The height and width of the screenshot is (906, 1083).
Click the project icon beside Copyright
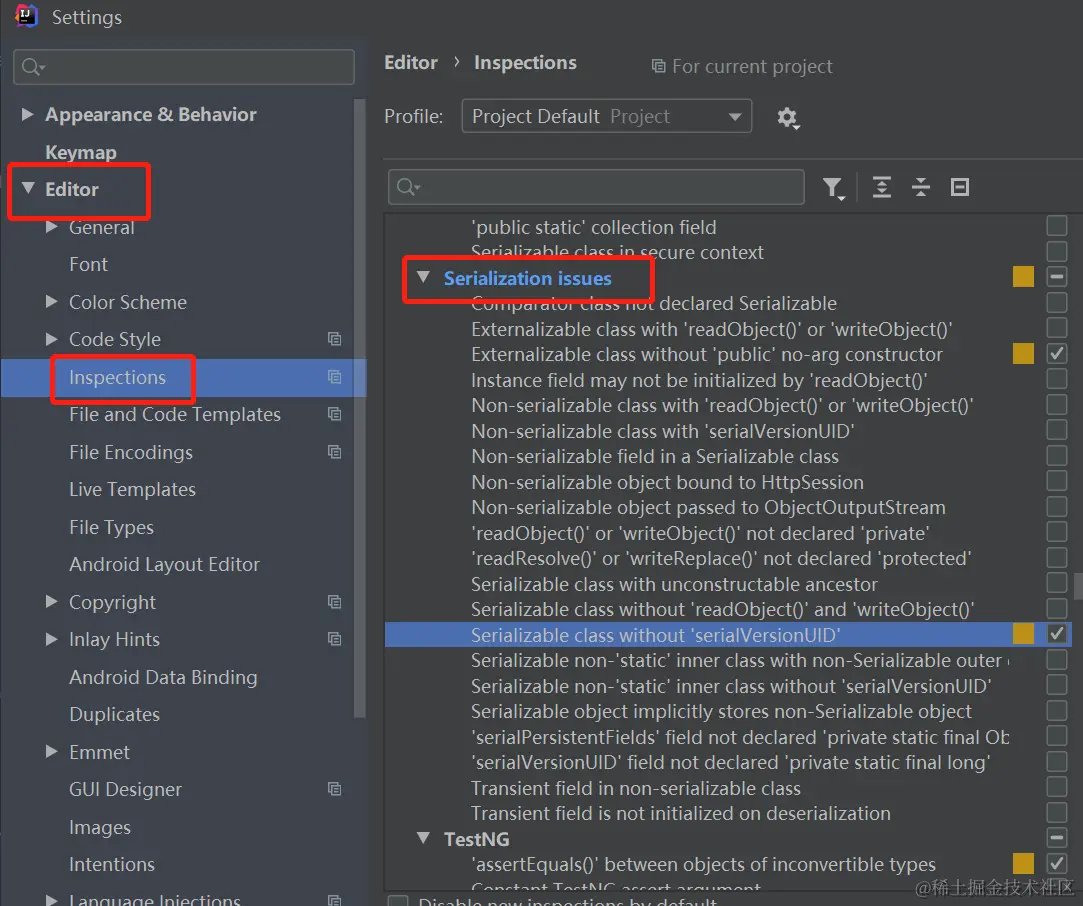(x=335, y=602)
